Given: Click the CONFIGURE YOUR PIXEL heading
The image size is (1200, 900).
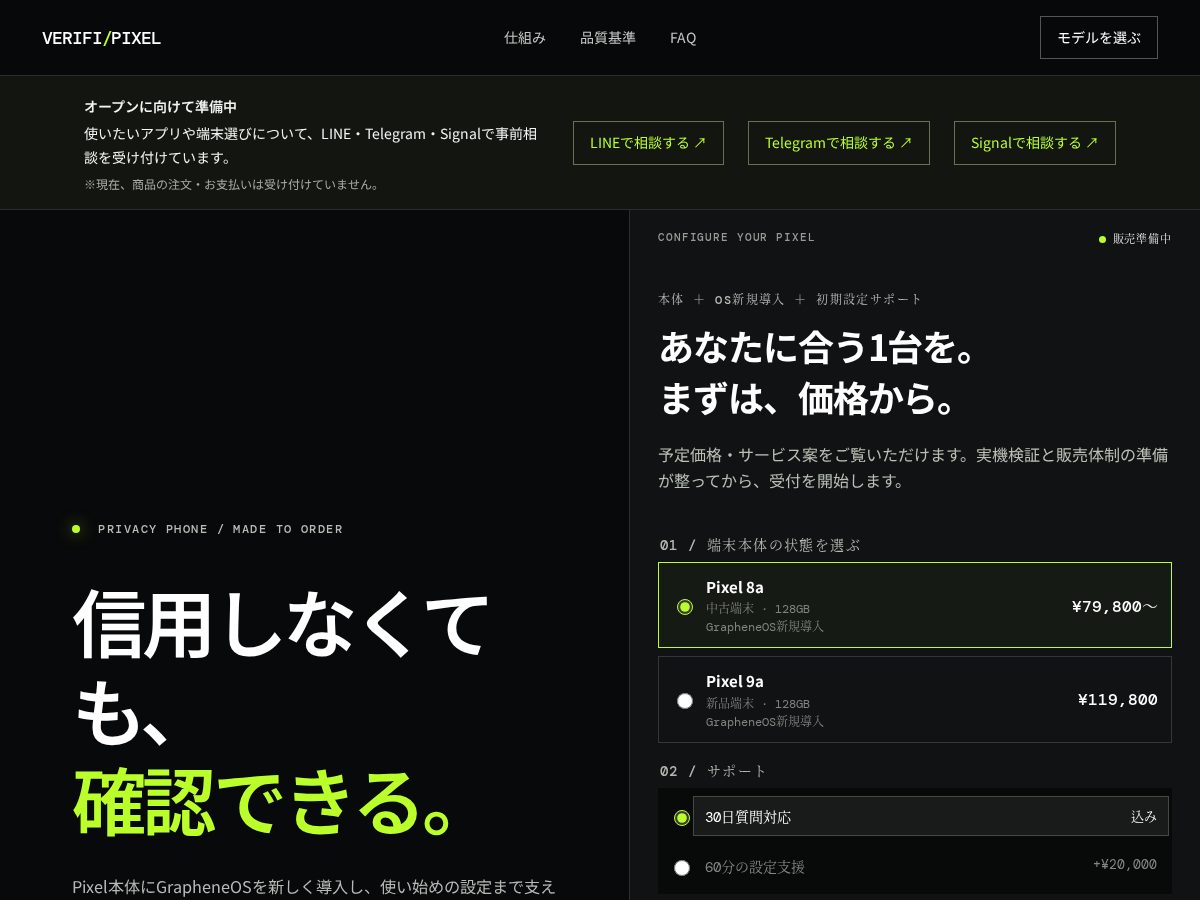Looking at the screenshot, I should point(736,237).
